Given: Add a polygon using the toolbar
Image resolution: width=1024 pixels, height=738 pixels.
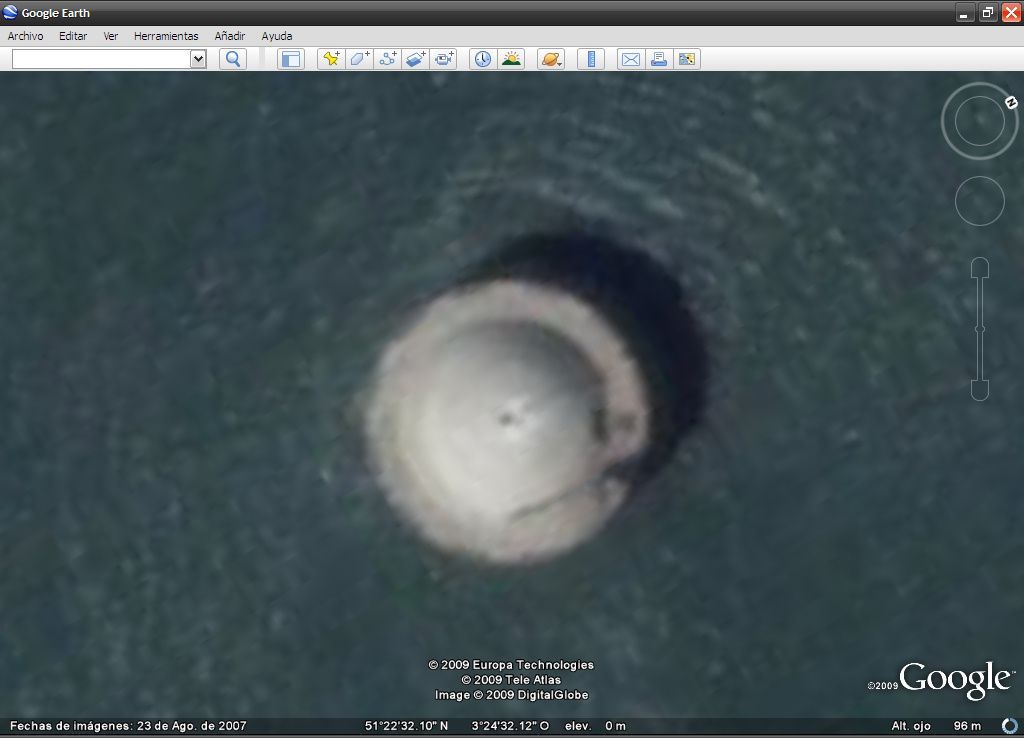Looking at the screenshot, I should pos(359,59).
